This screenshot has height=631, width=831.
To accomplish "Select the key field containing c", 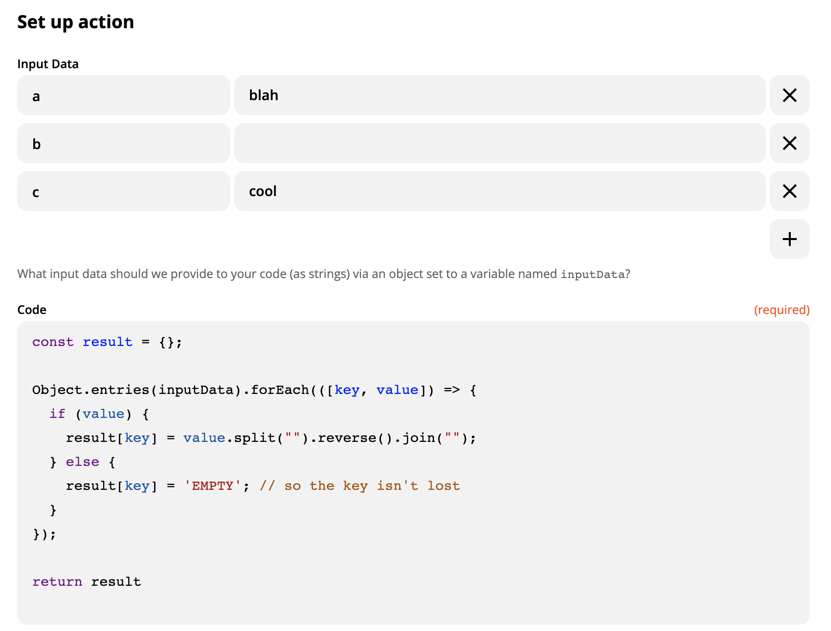I will (x=123, y=192).
